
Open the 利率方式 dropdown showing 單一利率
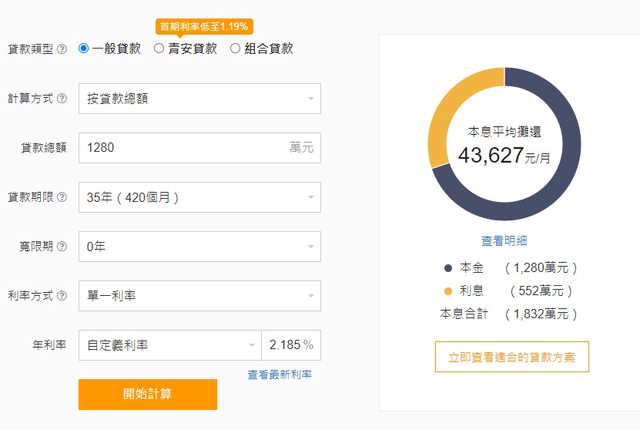coord(199,296)
